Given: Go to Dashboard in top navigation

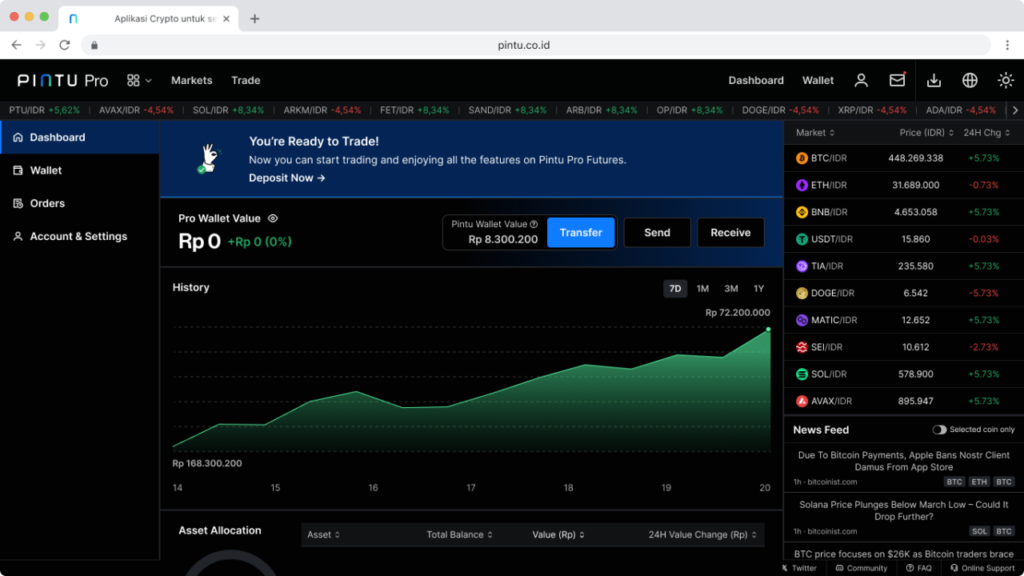Looking at the screenshot, I should tap(756, 80).
